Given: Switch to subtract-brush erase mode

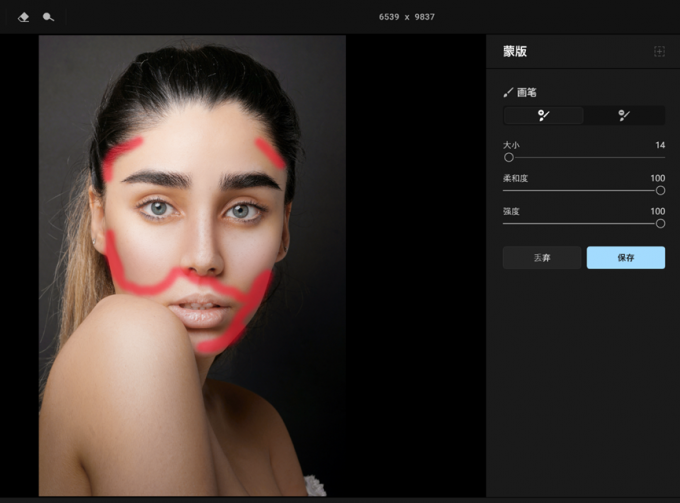Looking at the screenshot, I should (624, 115).
